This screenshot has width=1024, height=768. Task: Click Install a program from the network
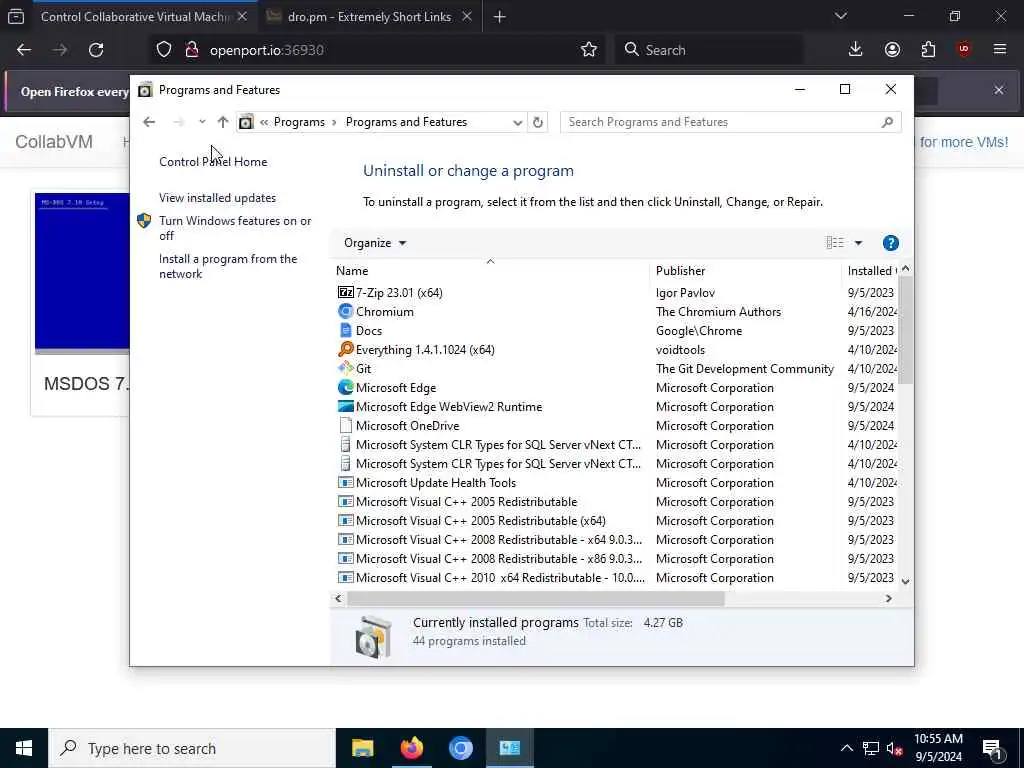[x=228, y=266]
